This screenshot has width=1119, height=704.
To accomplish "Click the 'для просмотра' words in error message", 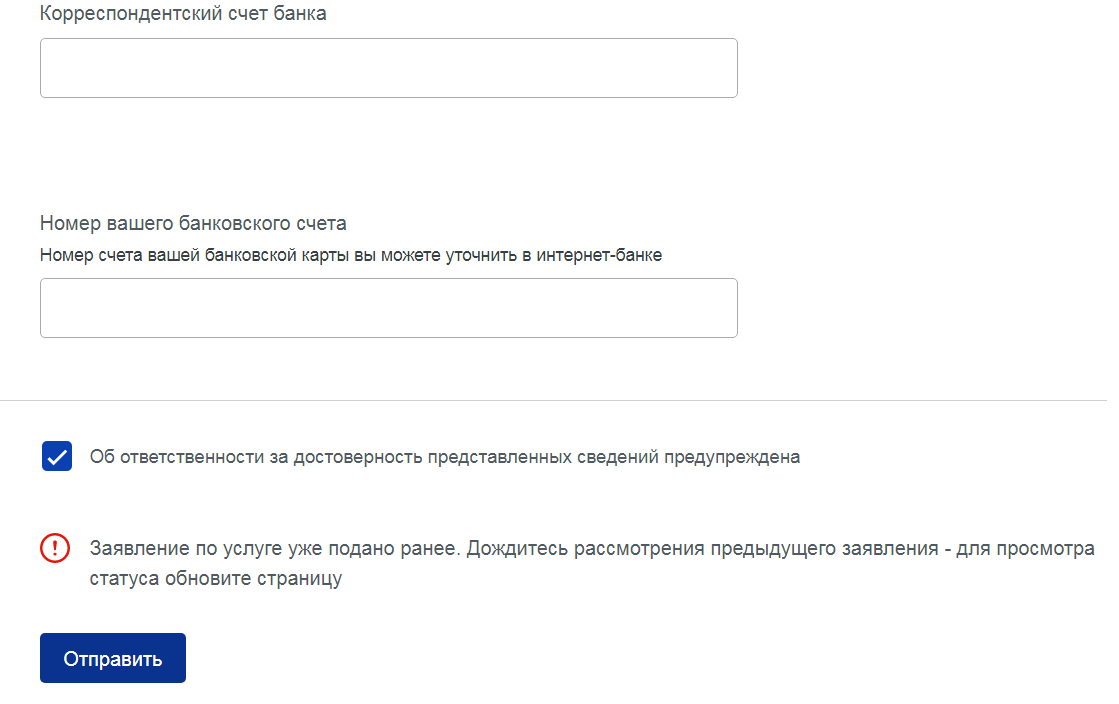I will pyautogui.click(x=1026, y=548).
